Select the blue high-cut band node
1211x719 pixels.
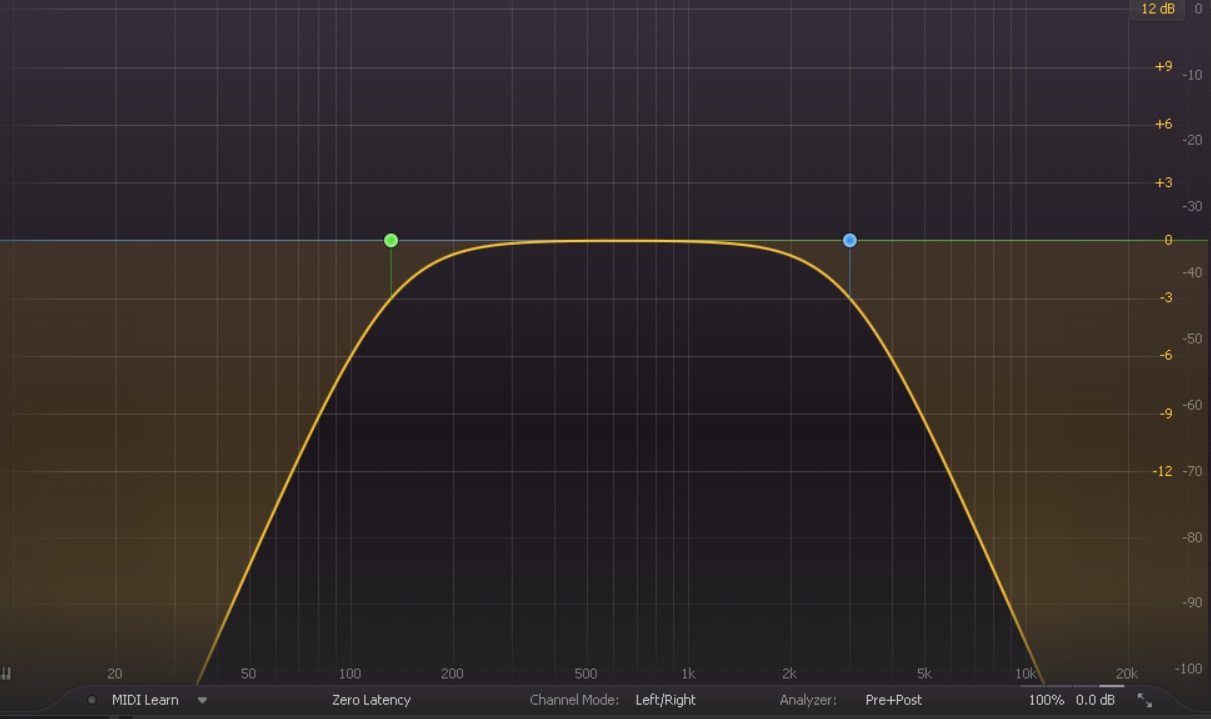point(850,240)
